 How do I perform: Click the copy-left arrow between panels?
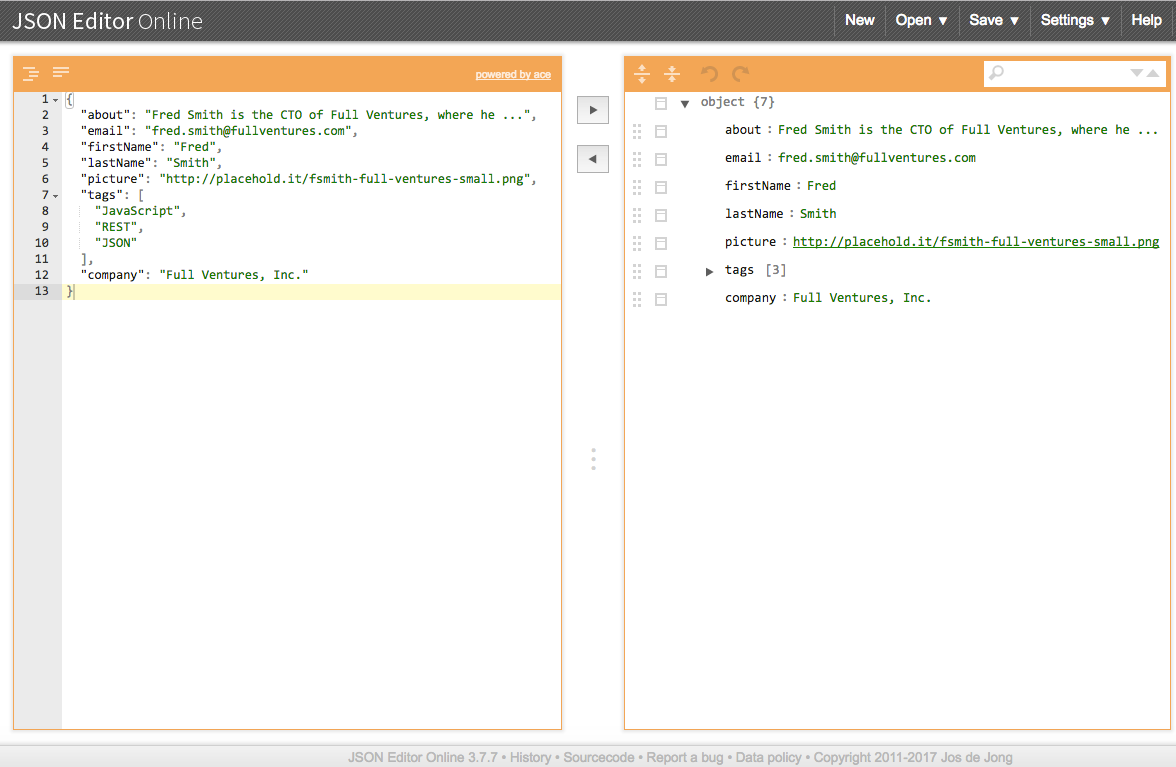[x=592, y=158]
